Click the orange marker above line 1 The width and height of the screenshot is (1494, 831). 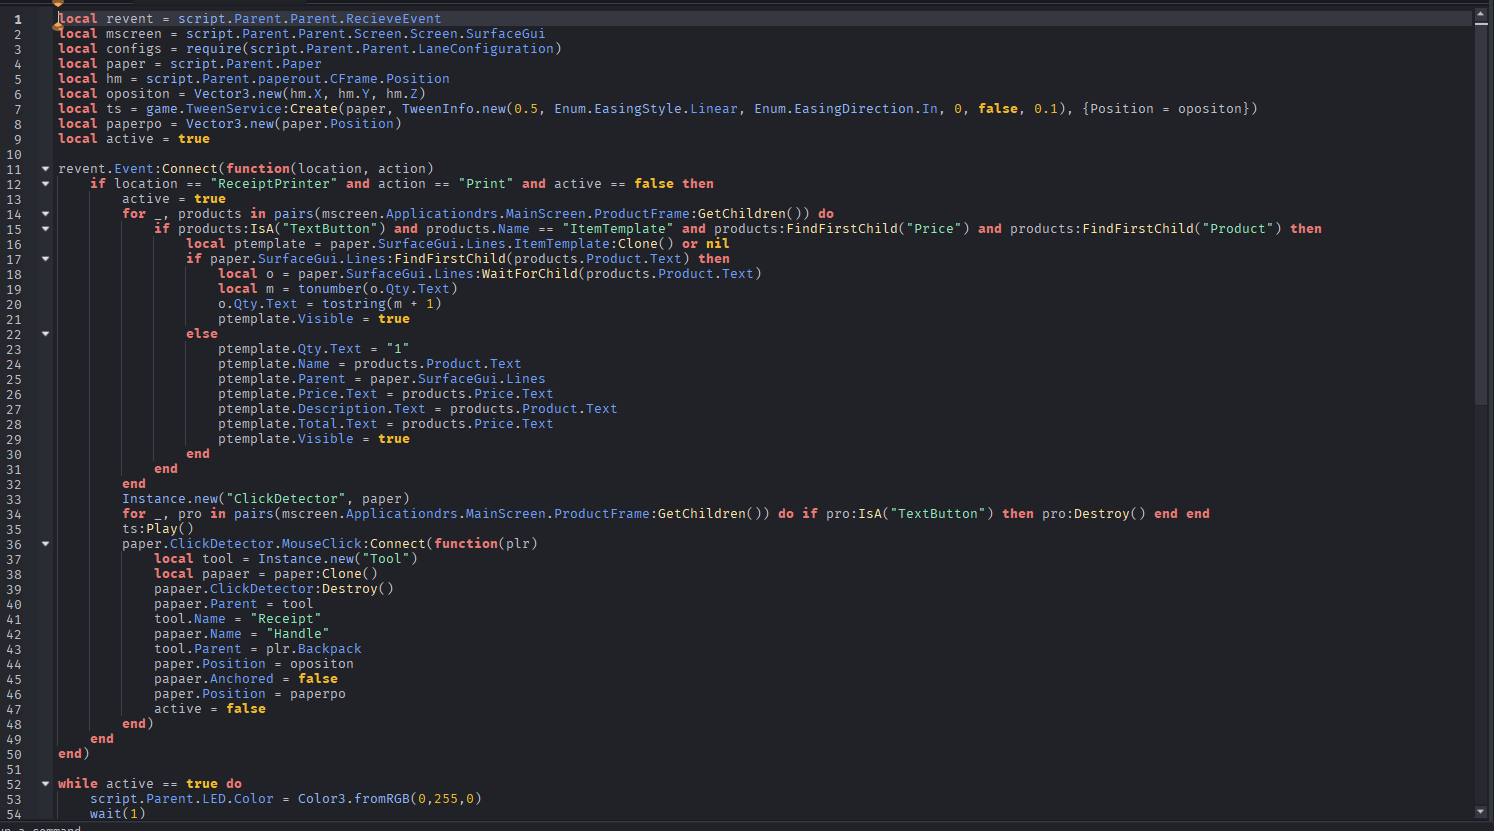(58, 4)
